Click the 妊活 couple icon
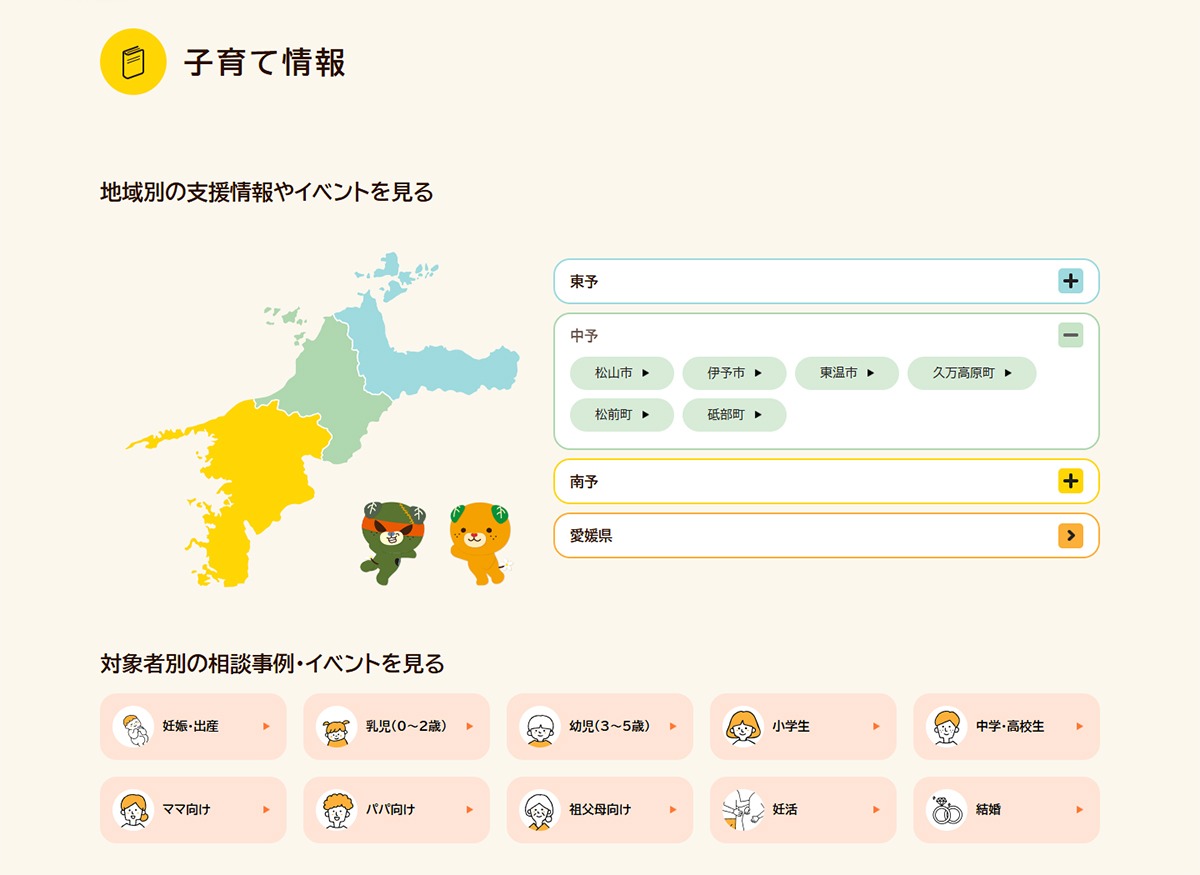 pos(743,810)
